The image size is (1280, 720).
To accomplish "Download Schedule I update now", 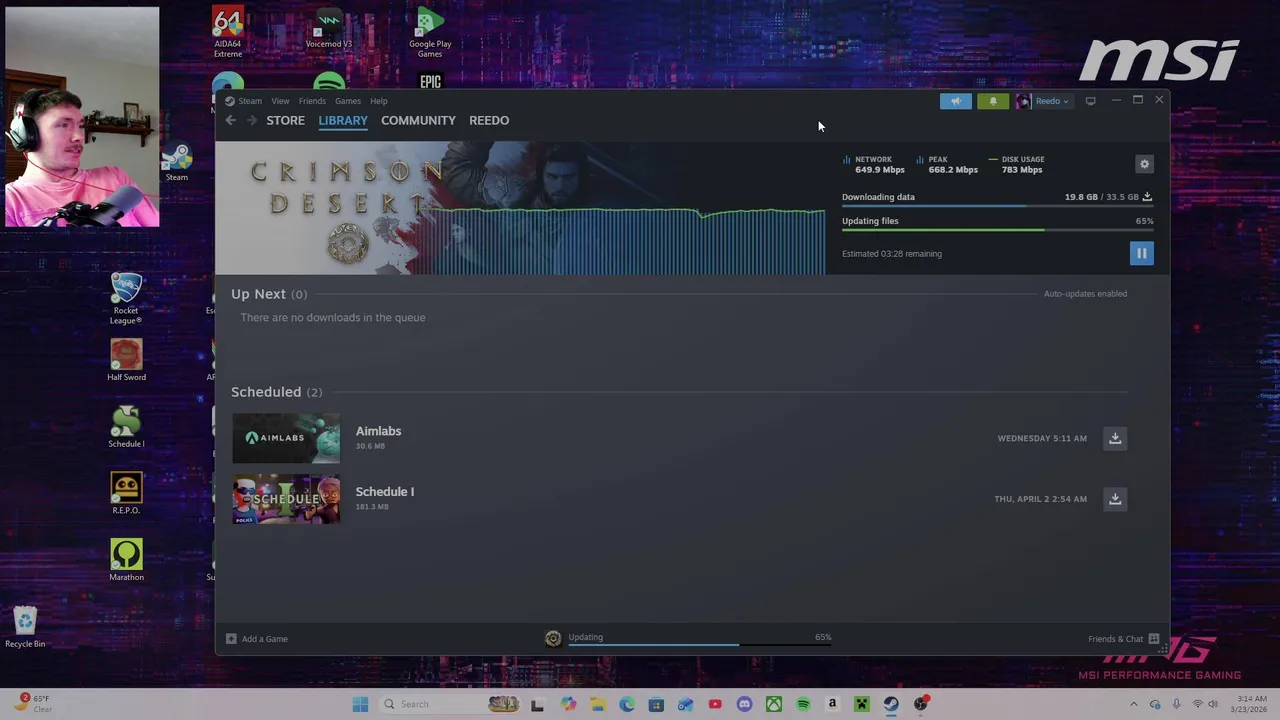I will tap(1115, 499).
